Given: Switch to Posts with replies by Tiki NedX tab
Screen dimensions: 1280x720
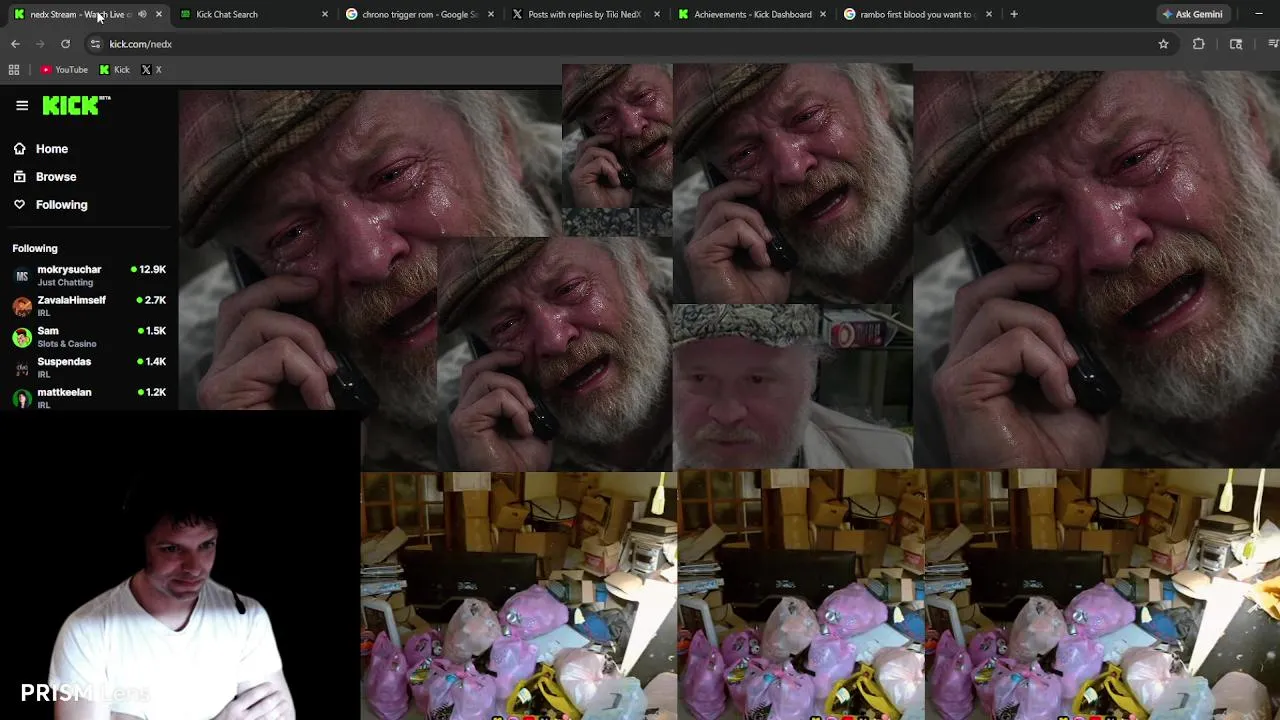Looking at the screenshot, I should (584, 14).
